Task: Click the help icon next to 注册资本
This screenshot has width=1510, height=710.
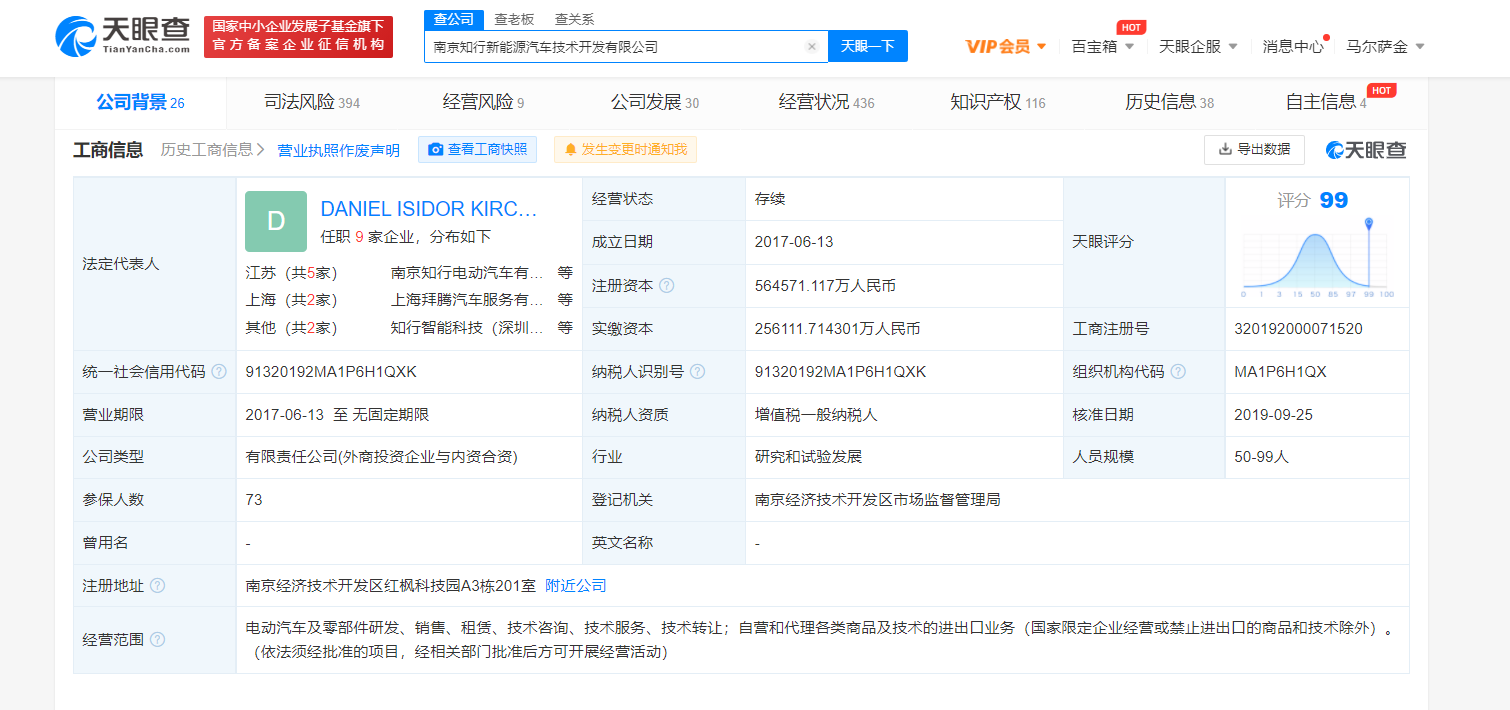Action: click(667, 286)
